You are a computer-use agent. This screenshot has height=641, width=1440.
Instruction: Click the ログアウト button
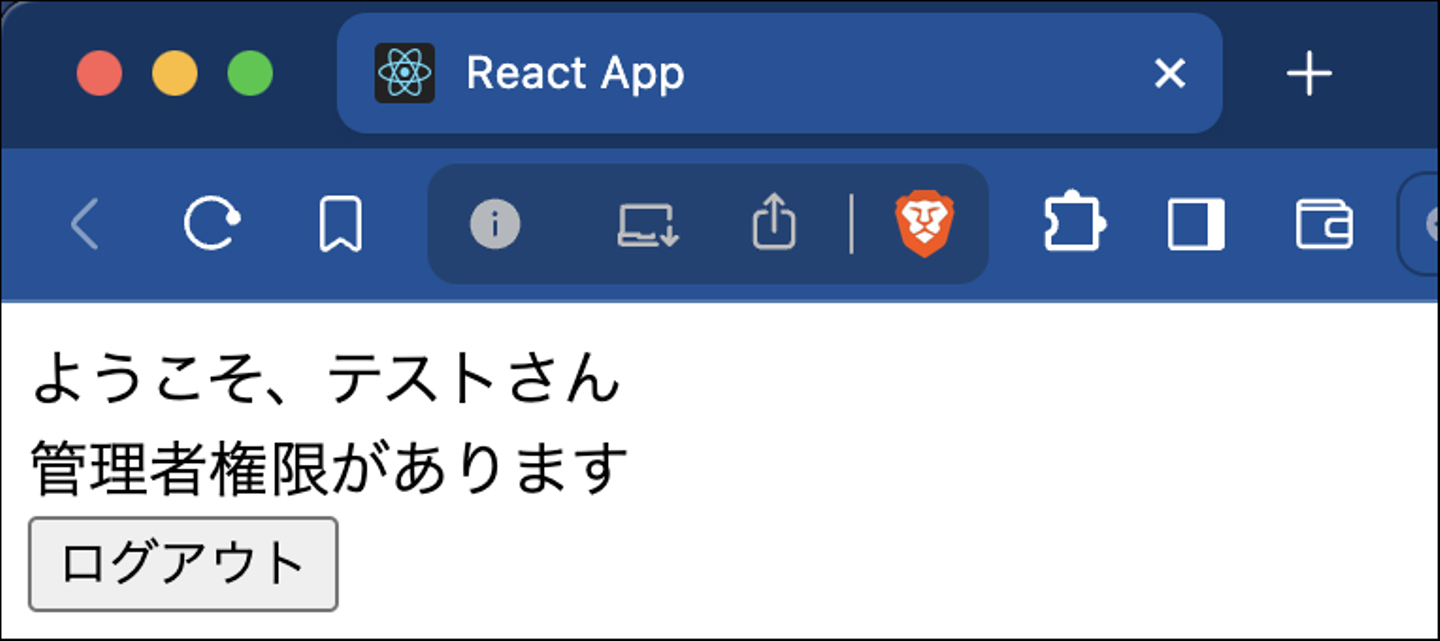coord(183,564)
